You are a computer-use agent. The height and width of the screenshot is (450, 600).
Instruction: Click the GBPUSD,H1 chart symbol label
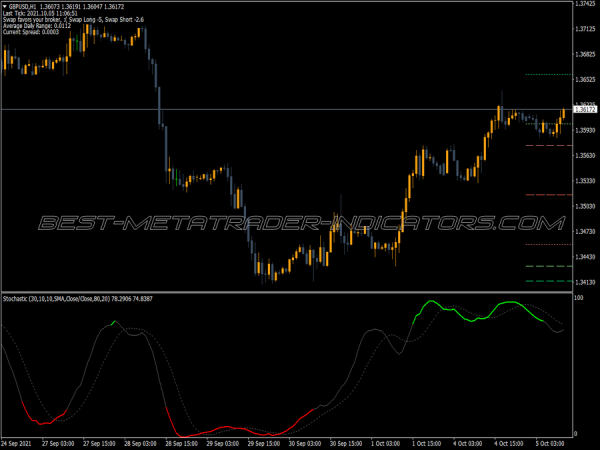pyautogui.click(x=23, y=7)
